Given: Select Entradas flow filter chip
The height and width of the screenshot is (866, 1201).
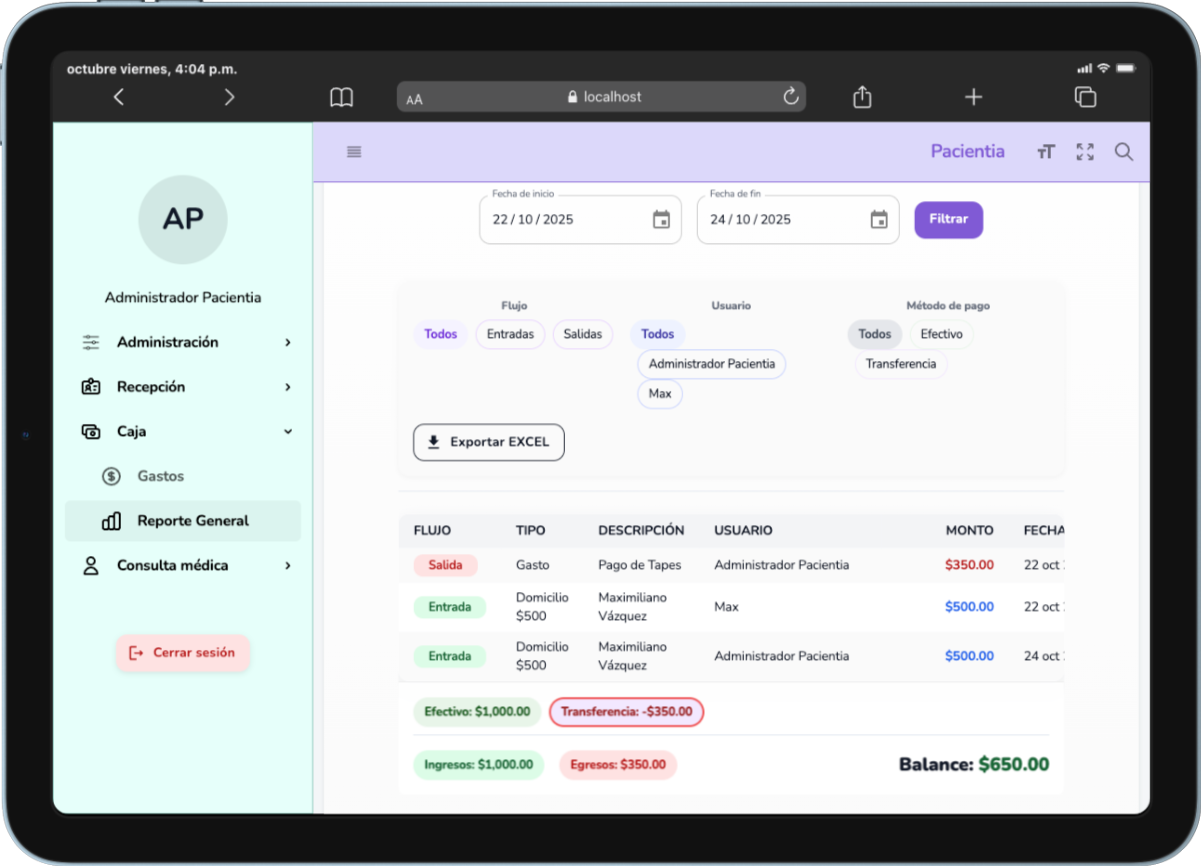Looking at the screenshot, I should 510,334.
